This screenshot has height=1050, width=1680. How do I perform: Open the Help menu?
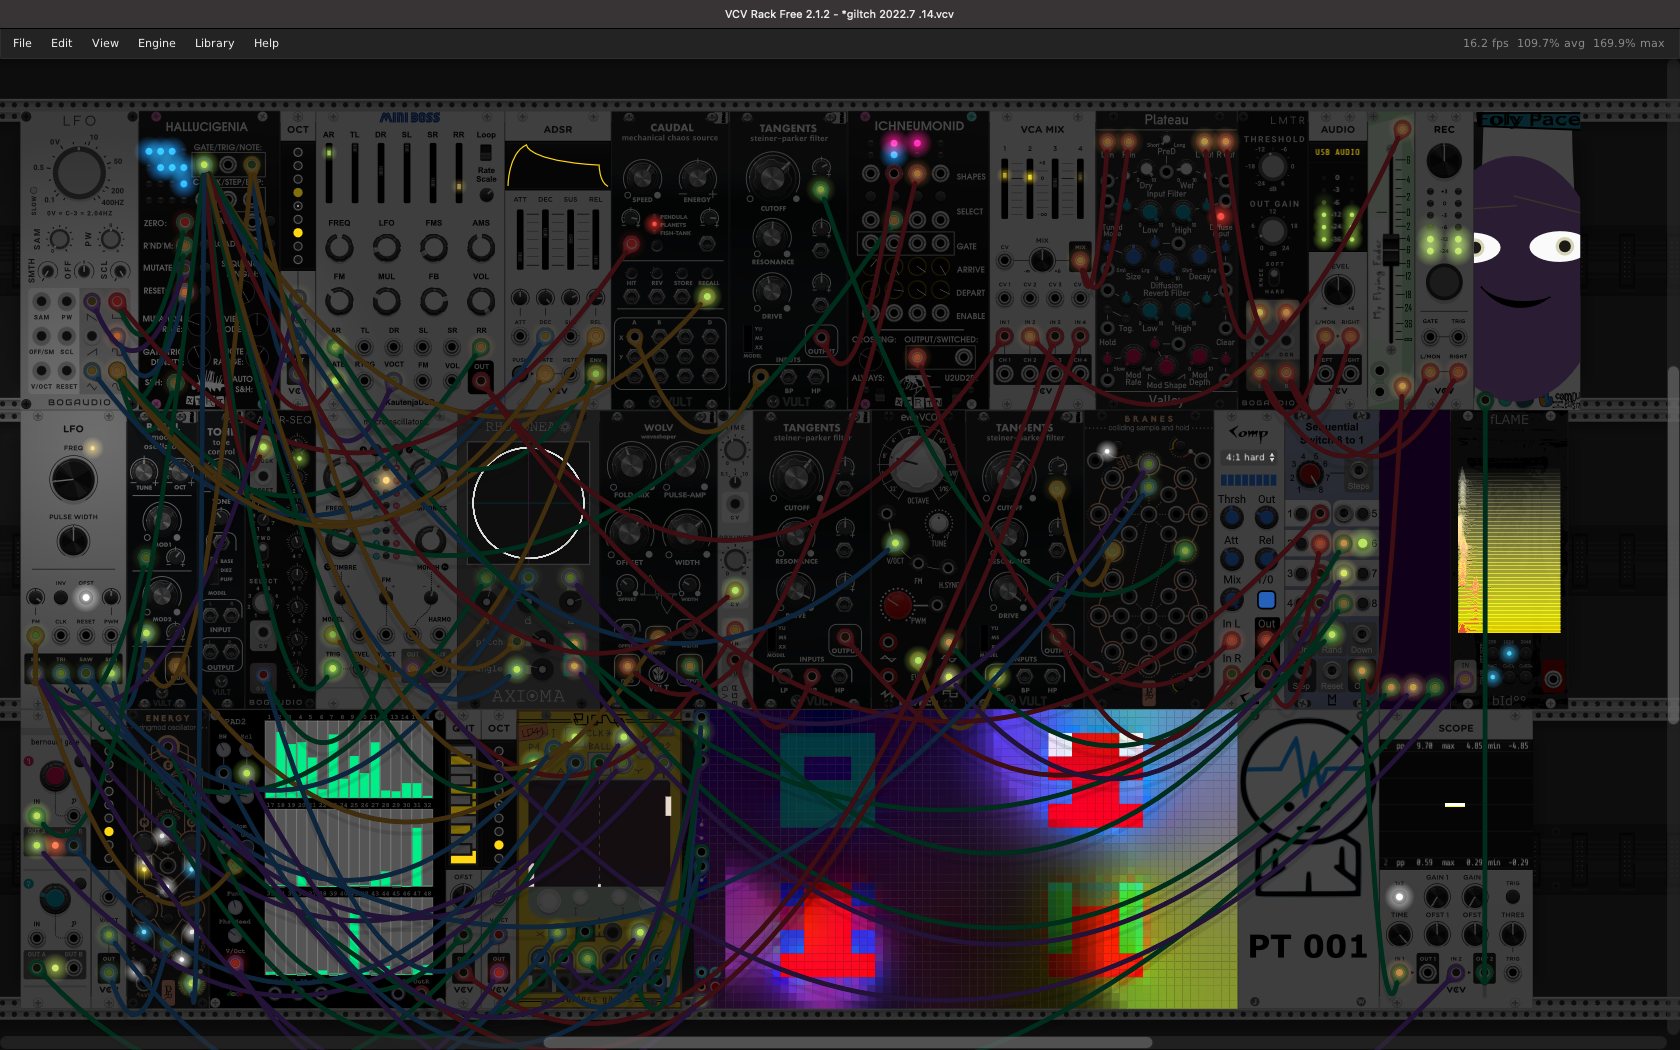(266, 43)
